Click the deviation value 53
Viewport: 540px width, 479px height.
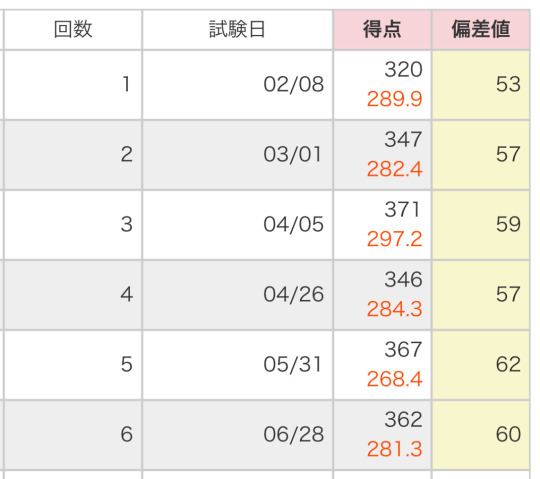click(x=508, y=84)
